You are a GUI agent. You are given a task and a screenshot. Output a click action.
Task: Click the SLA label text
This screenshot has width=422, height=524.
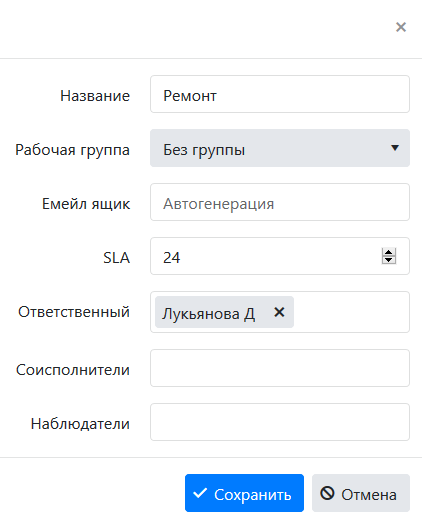tap(116, 258)
